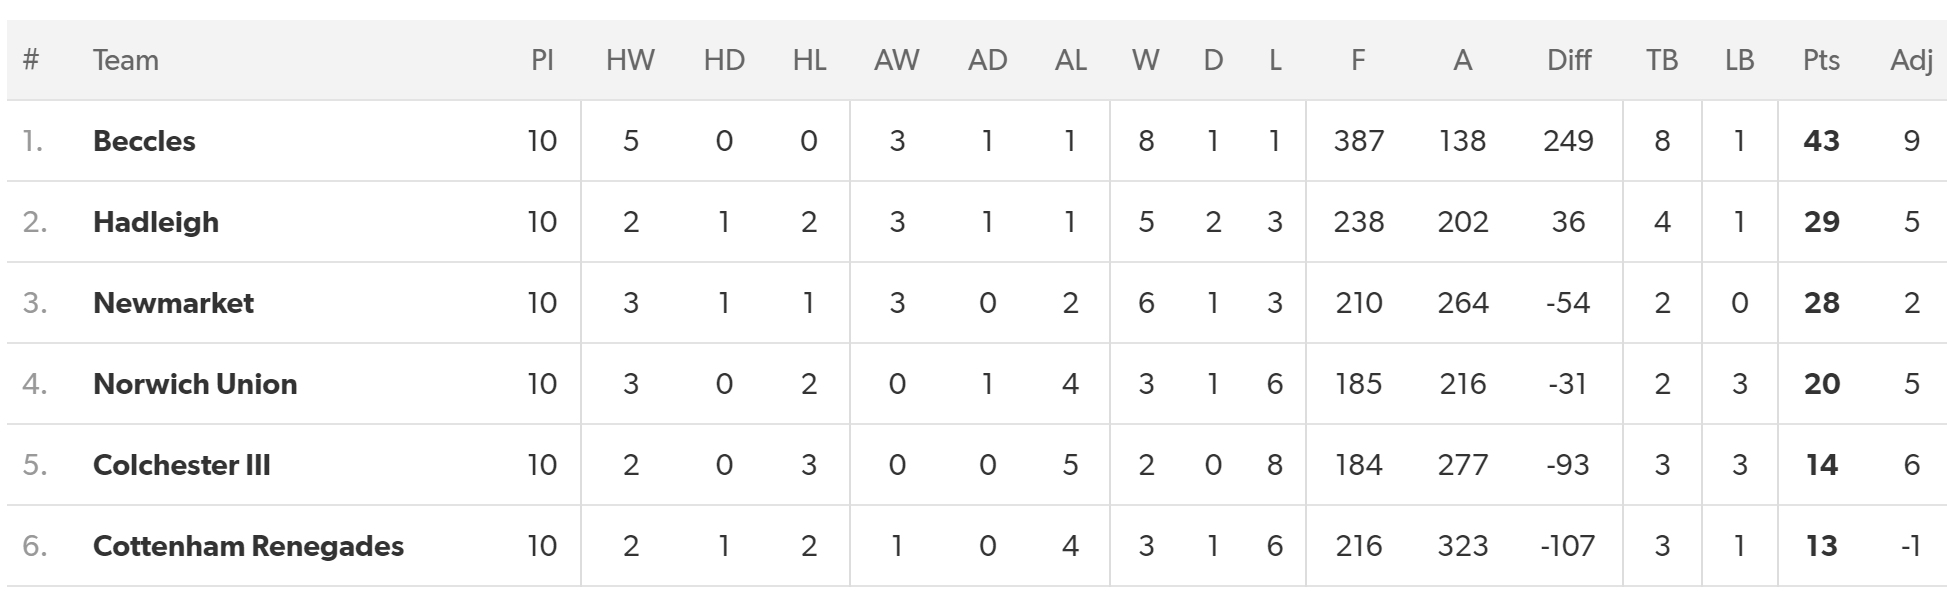The image size is (1947, 602).
Task: Click Newmarket's 264 points-against value
Action: tap(1462, 303)
